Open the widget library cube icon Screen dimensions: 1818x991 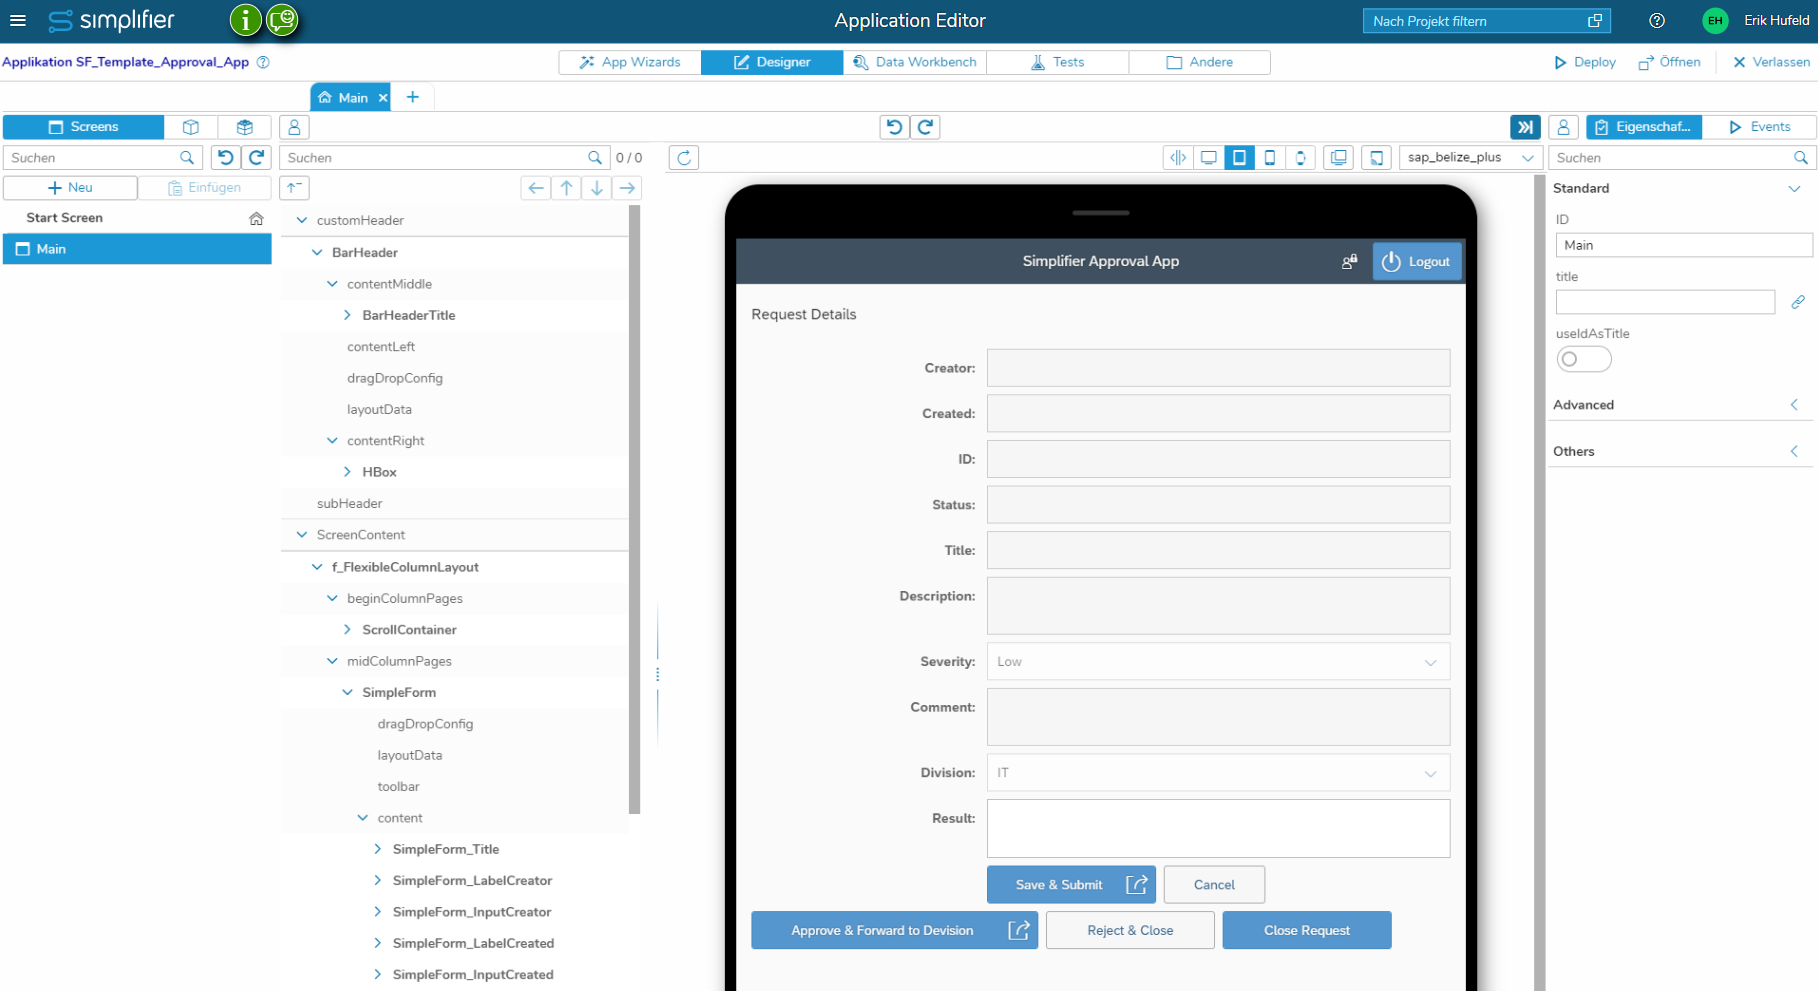pyautogui.click(x=191, y=127)
